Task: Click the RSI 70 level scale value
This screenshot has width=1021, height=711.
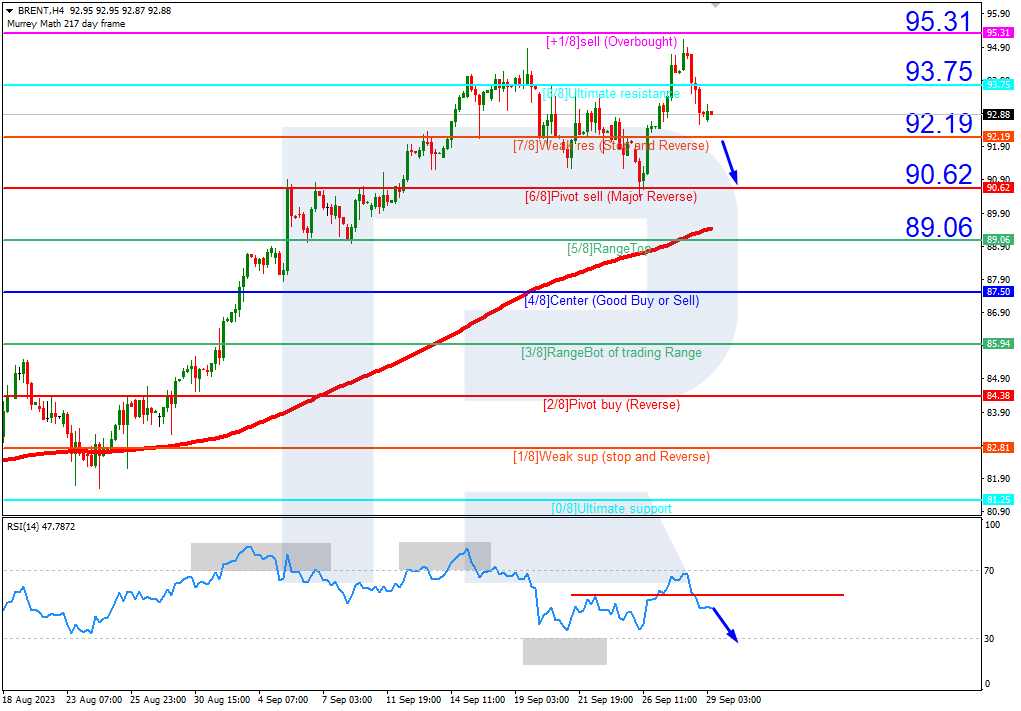Action: pyautogui.click(x=989, y=570)
